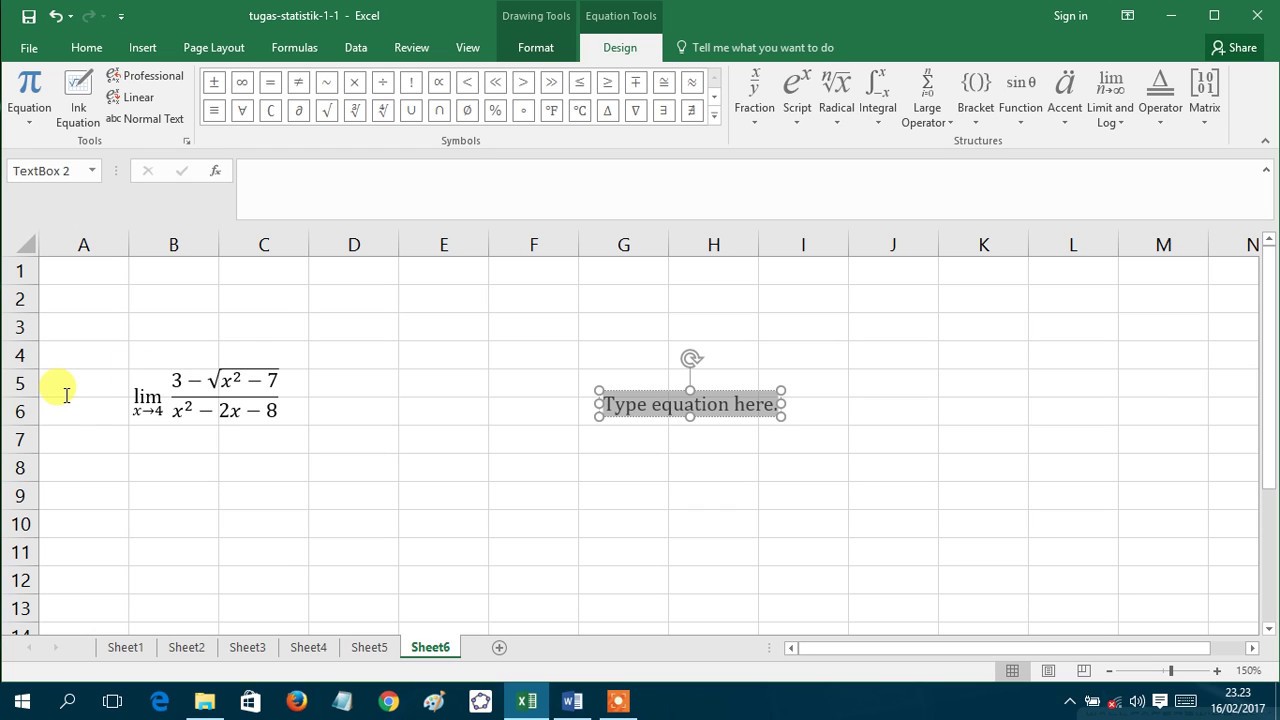Open Ink Equation tool
This screenshot has height=720, width=1280.
click(x=78, y=99)
